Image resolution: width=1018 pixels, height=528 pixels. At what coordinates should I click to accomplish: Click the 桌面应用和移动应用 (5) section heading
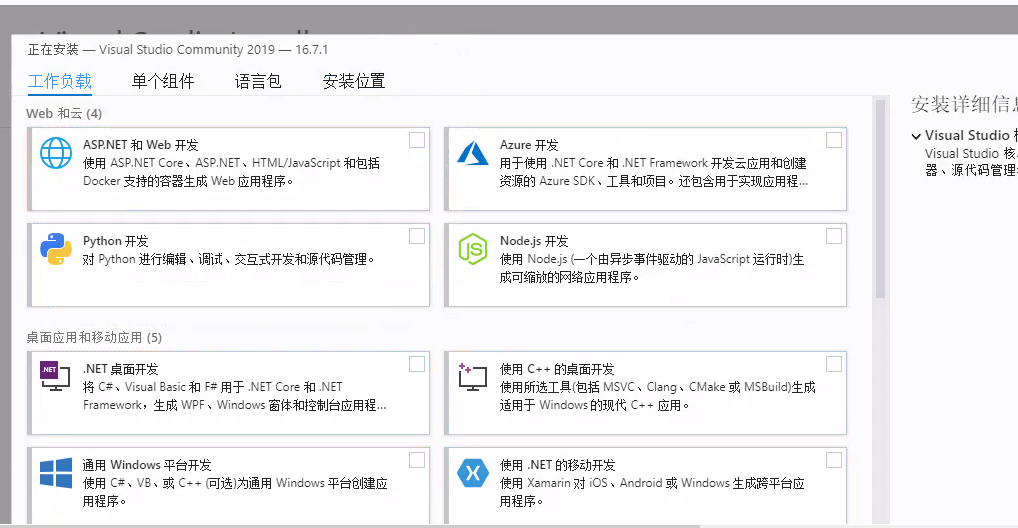click(94, 338)
